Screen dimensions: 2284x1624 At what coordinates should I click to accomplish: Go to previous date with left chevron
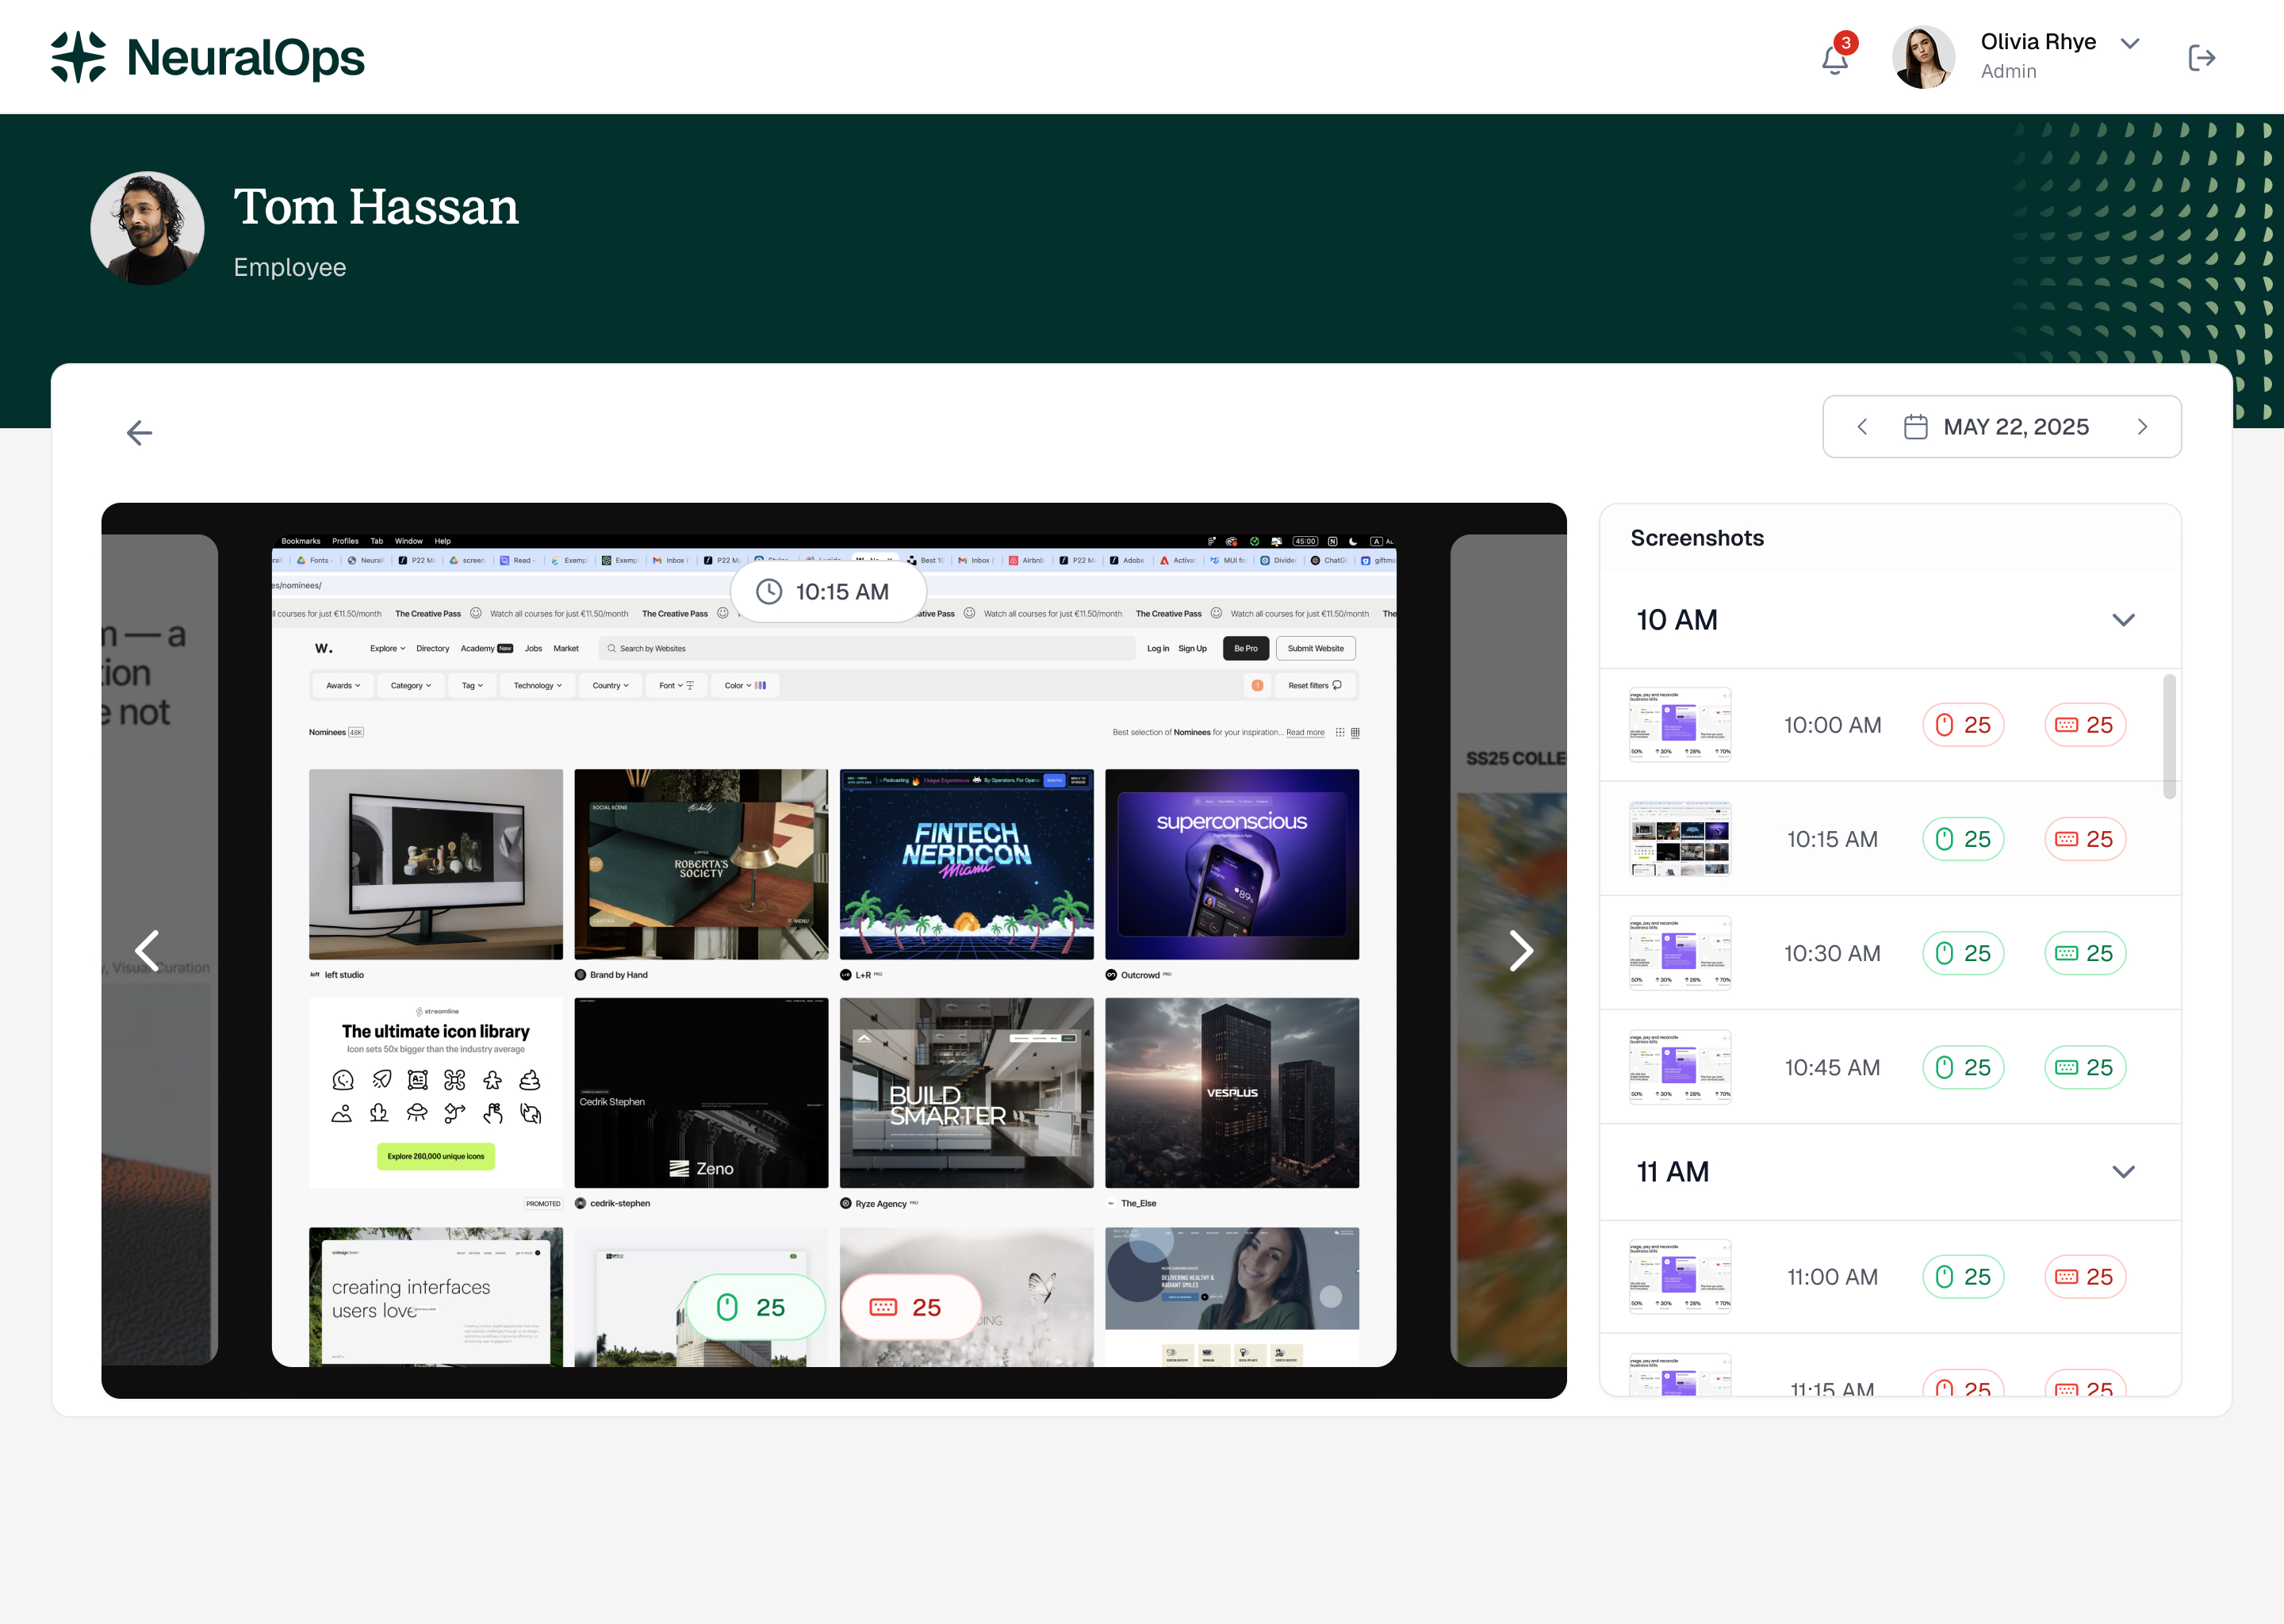click(1862, 427)
